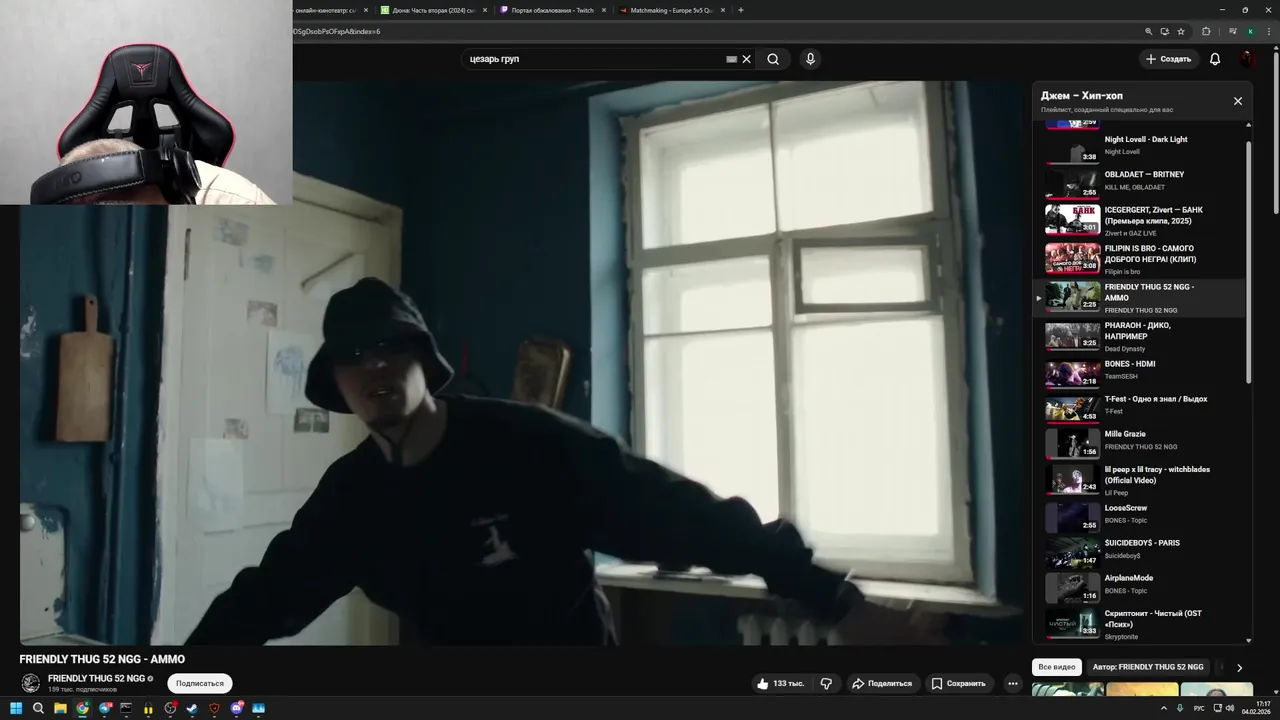1280x720 pixels.
Task: Open a new browser tab with plus
Action: (740, 10)
